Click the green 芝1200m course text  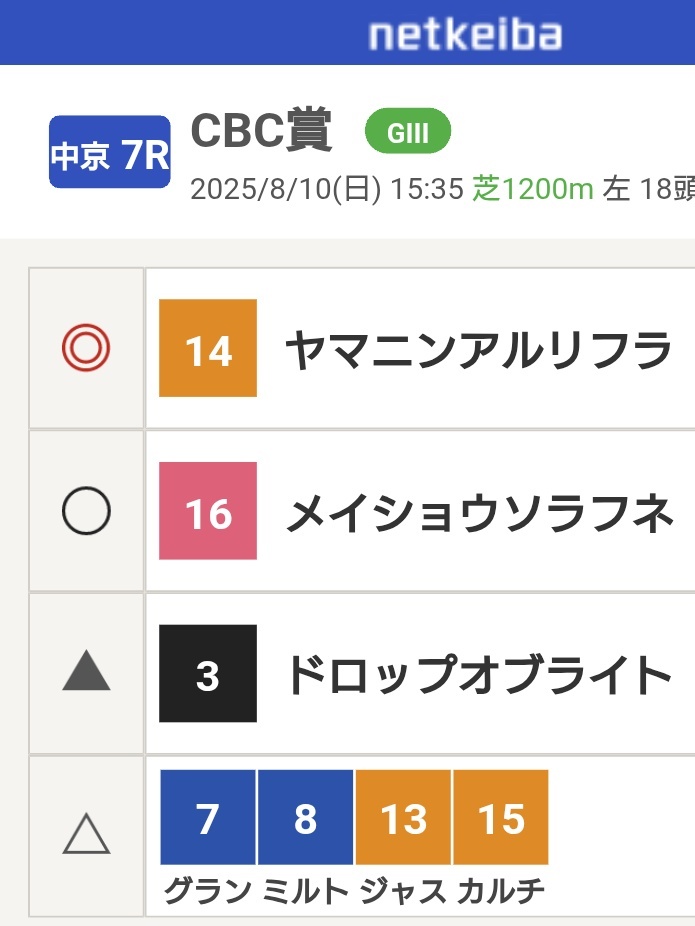533,189
